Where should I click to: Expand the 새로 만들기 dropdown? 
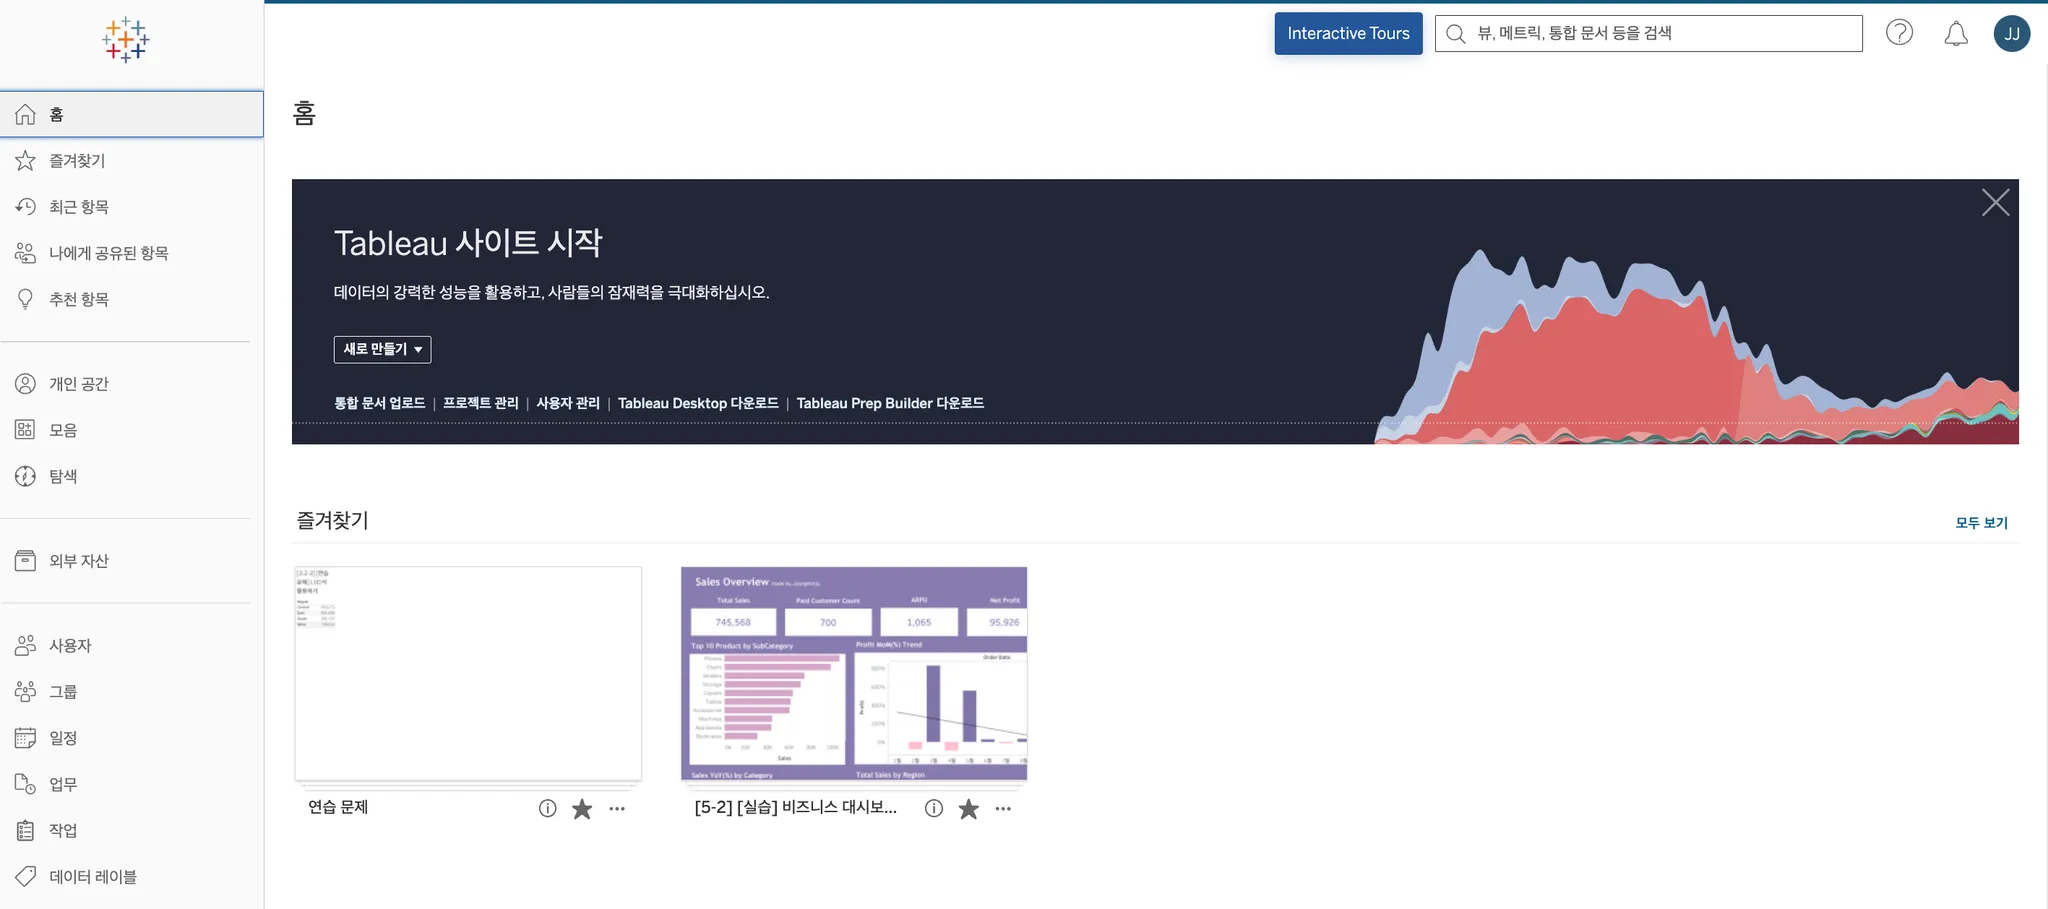pyautogui.click(x=383, y=349)
